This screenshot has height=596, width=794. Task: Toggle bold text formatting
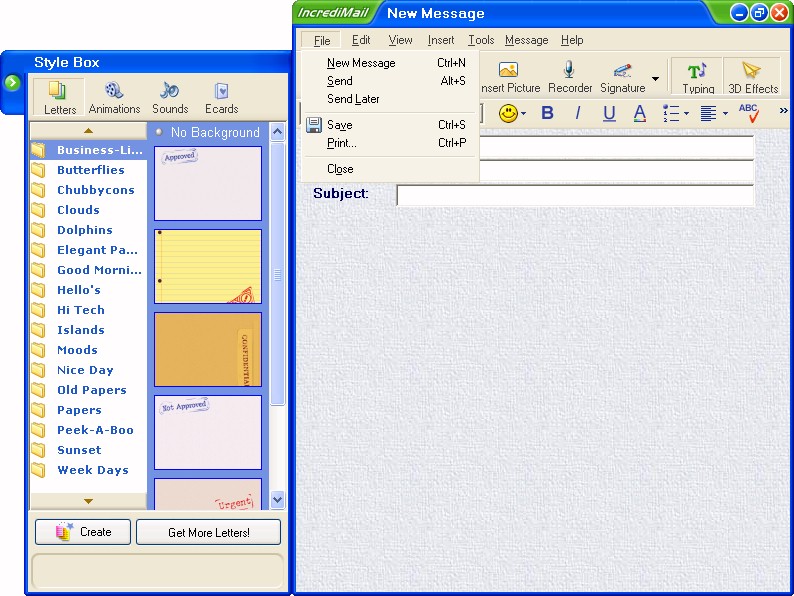click(x=547, y=113)
